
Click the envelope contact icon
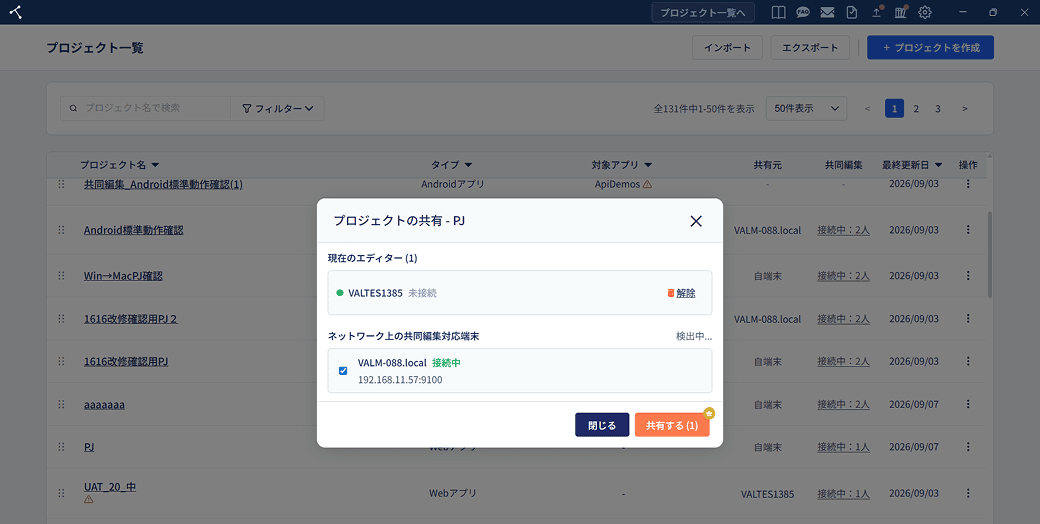(827, 12)
